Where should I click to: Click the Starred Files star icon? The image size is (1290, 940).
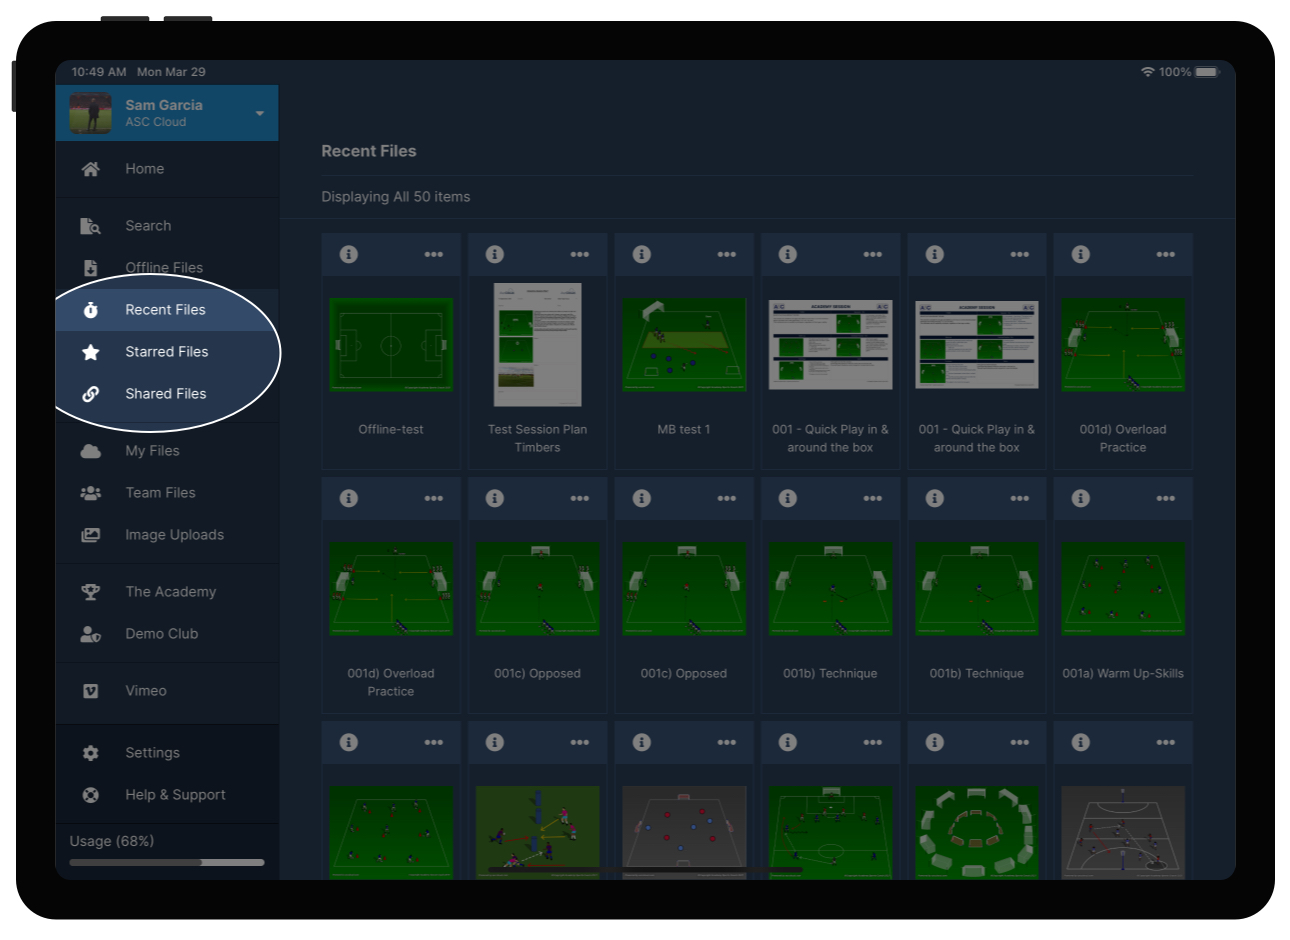coord(91,352)
